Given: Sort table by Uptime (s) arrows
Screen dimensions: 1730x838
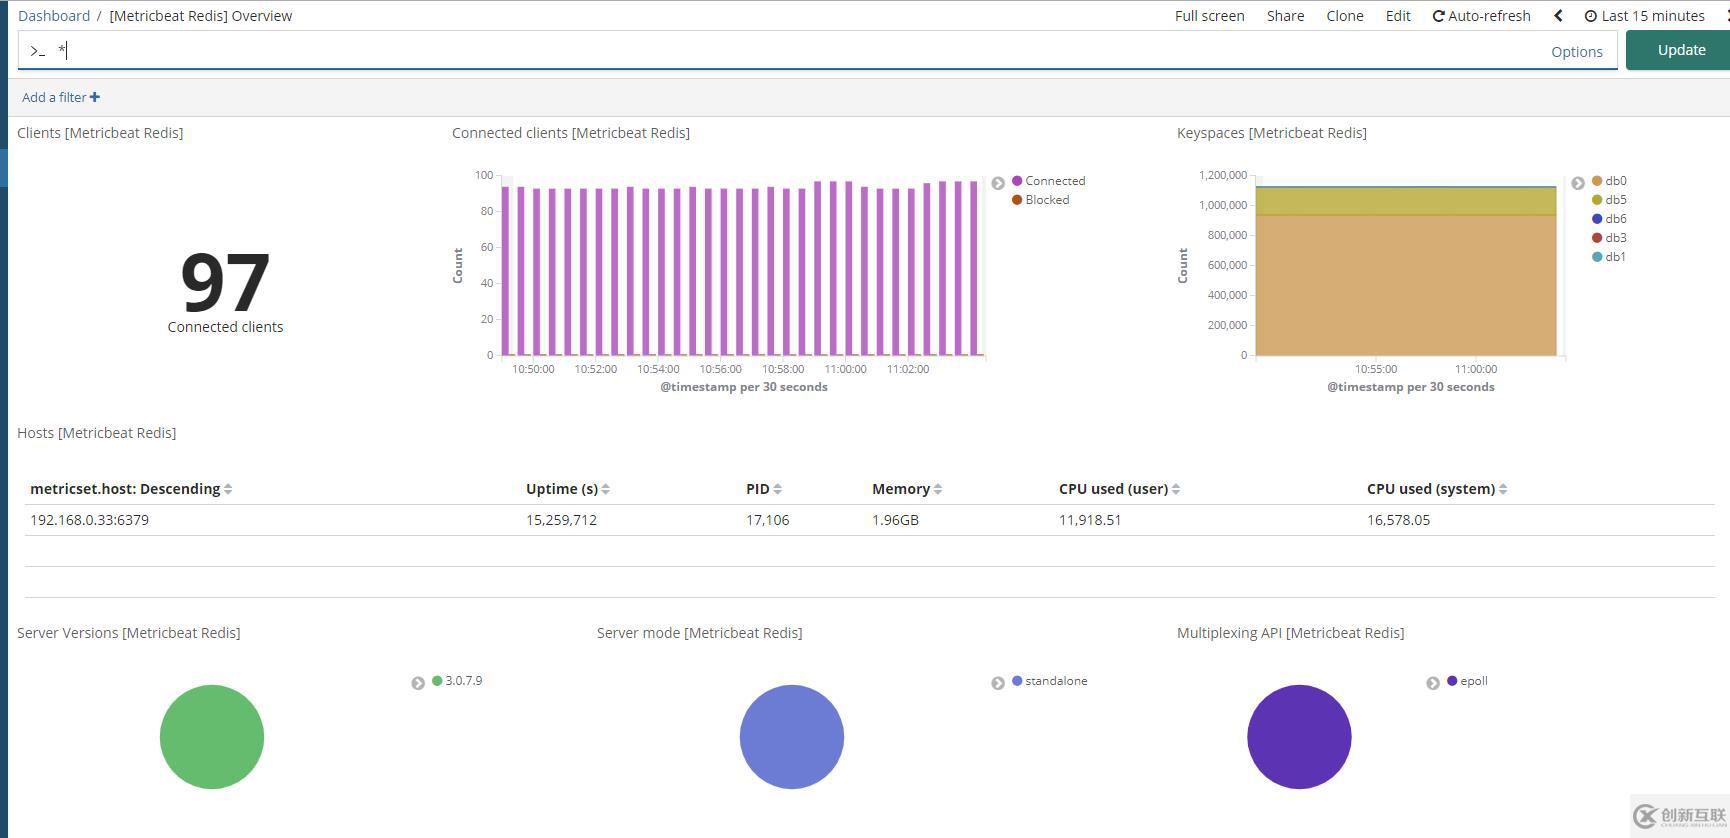Looking at the screenshot, I should point(606,489).
